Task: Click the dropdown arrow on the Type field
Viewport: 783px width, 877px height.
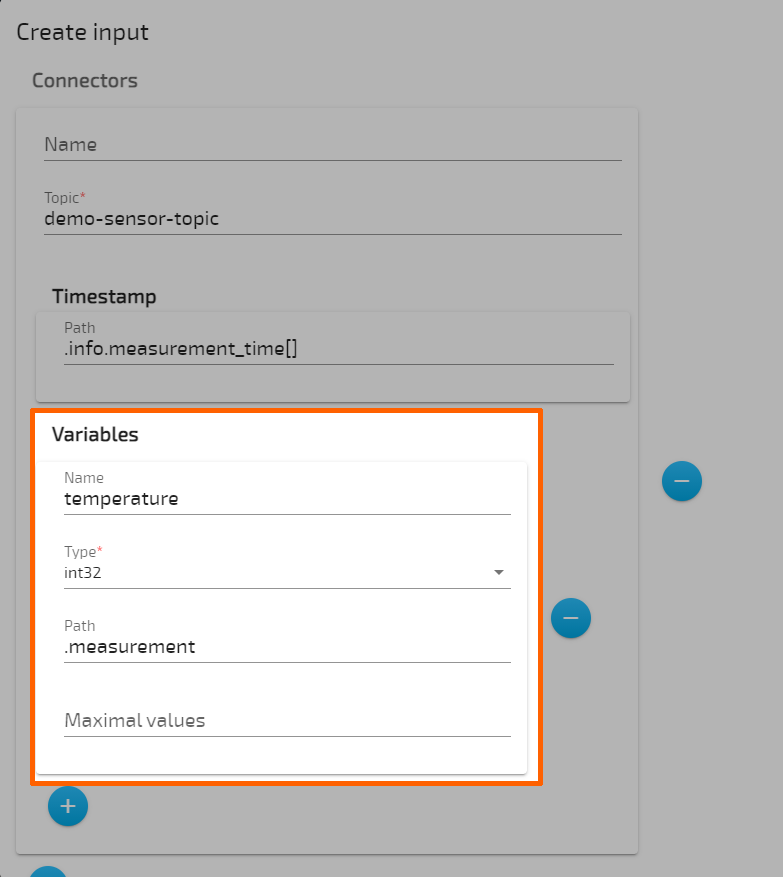Action: tap(498, 573)
